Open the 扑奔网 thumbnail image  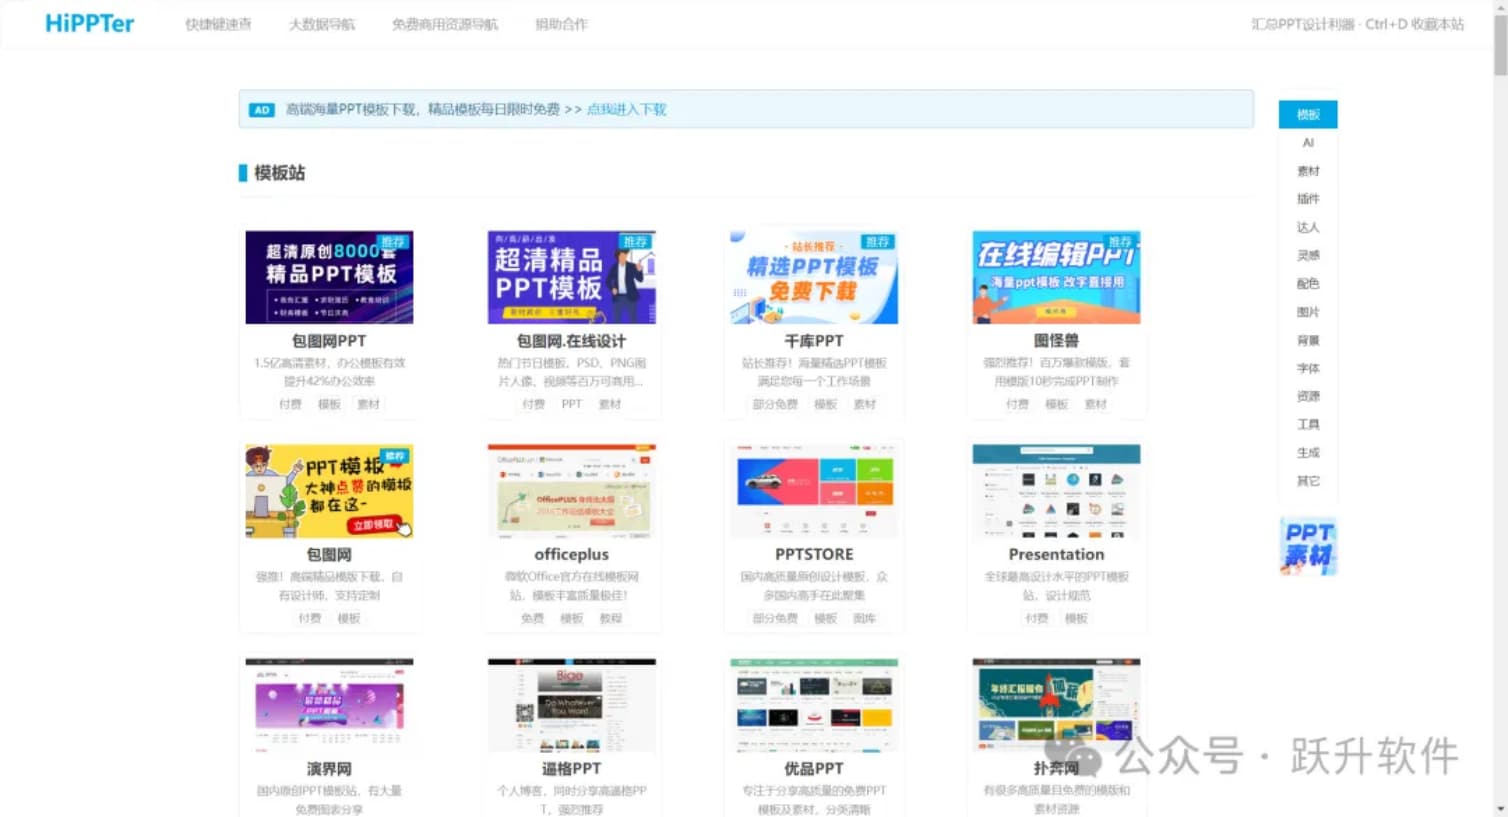tap(1056, 705)
